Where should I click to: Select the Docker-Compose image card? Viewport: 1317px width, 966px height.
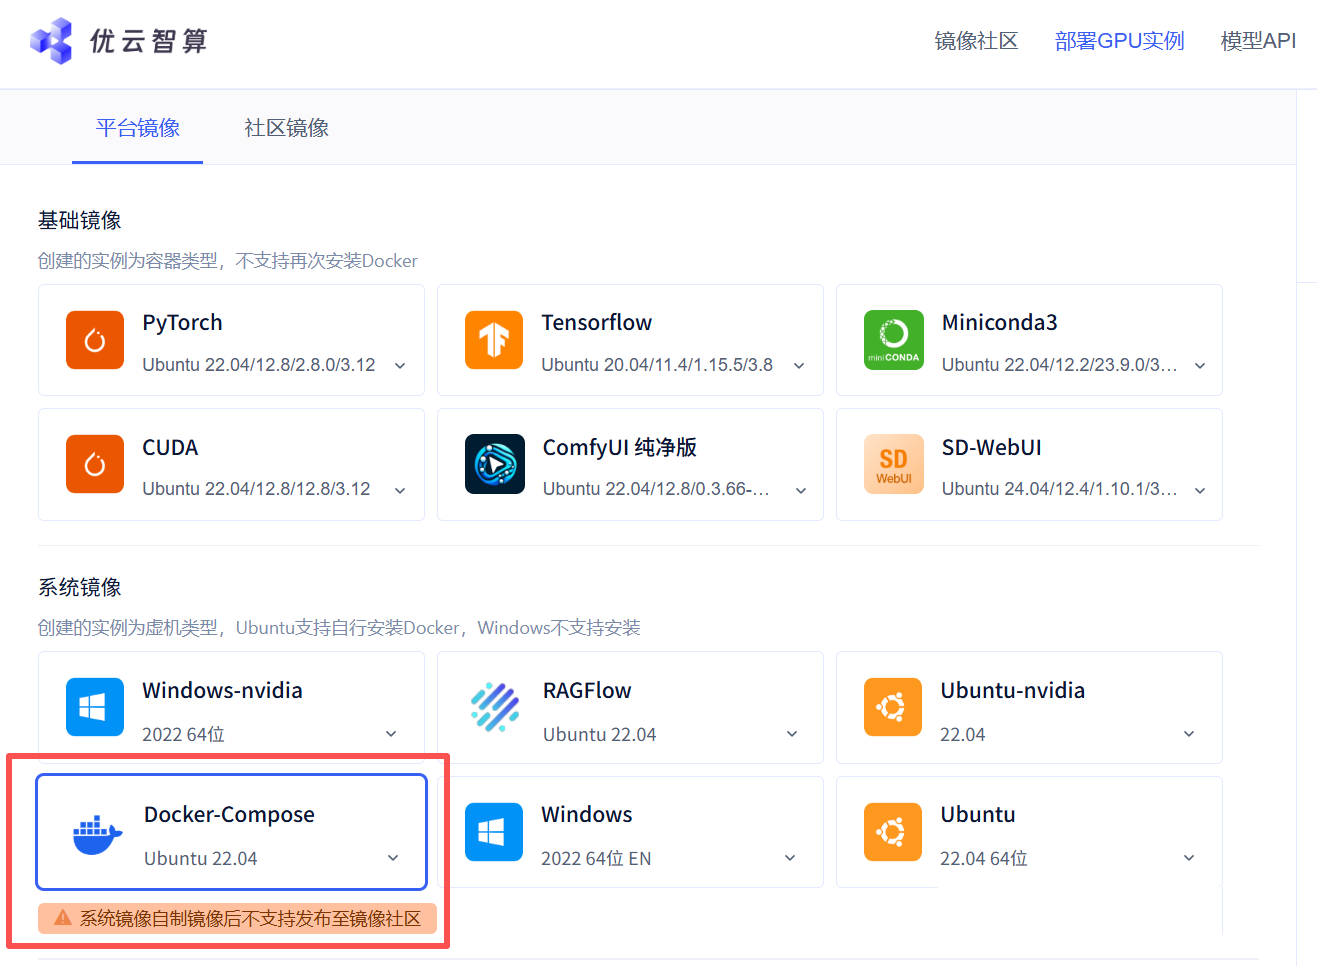[230, 832]
